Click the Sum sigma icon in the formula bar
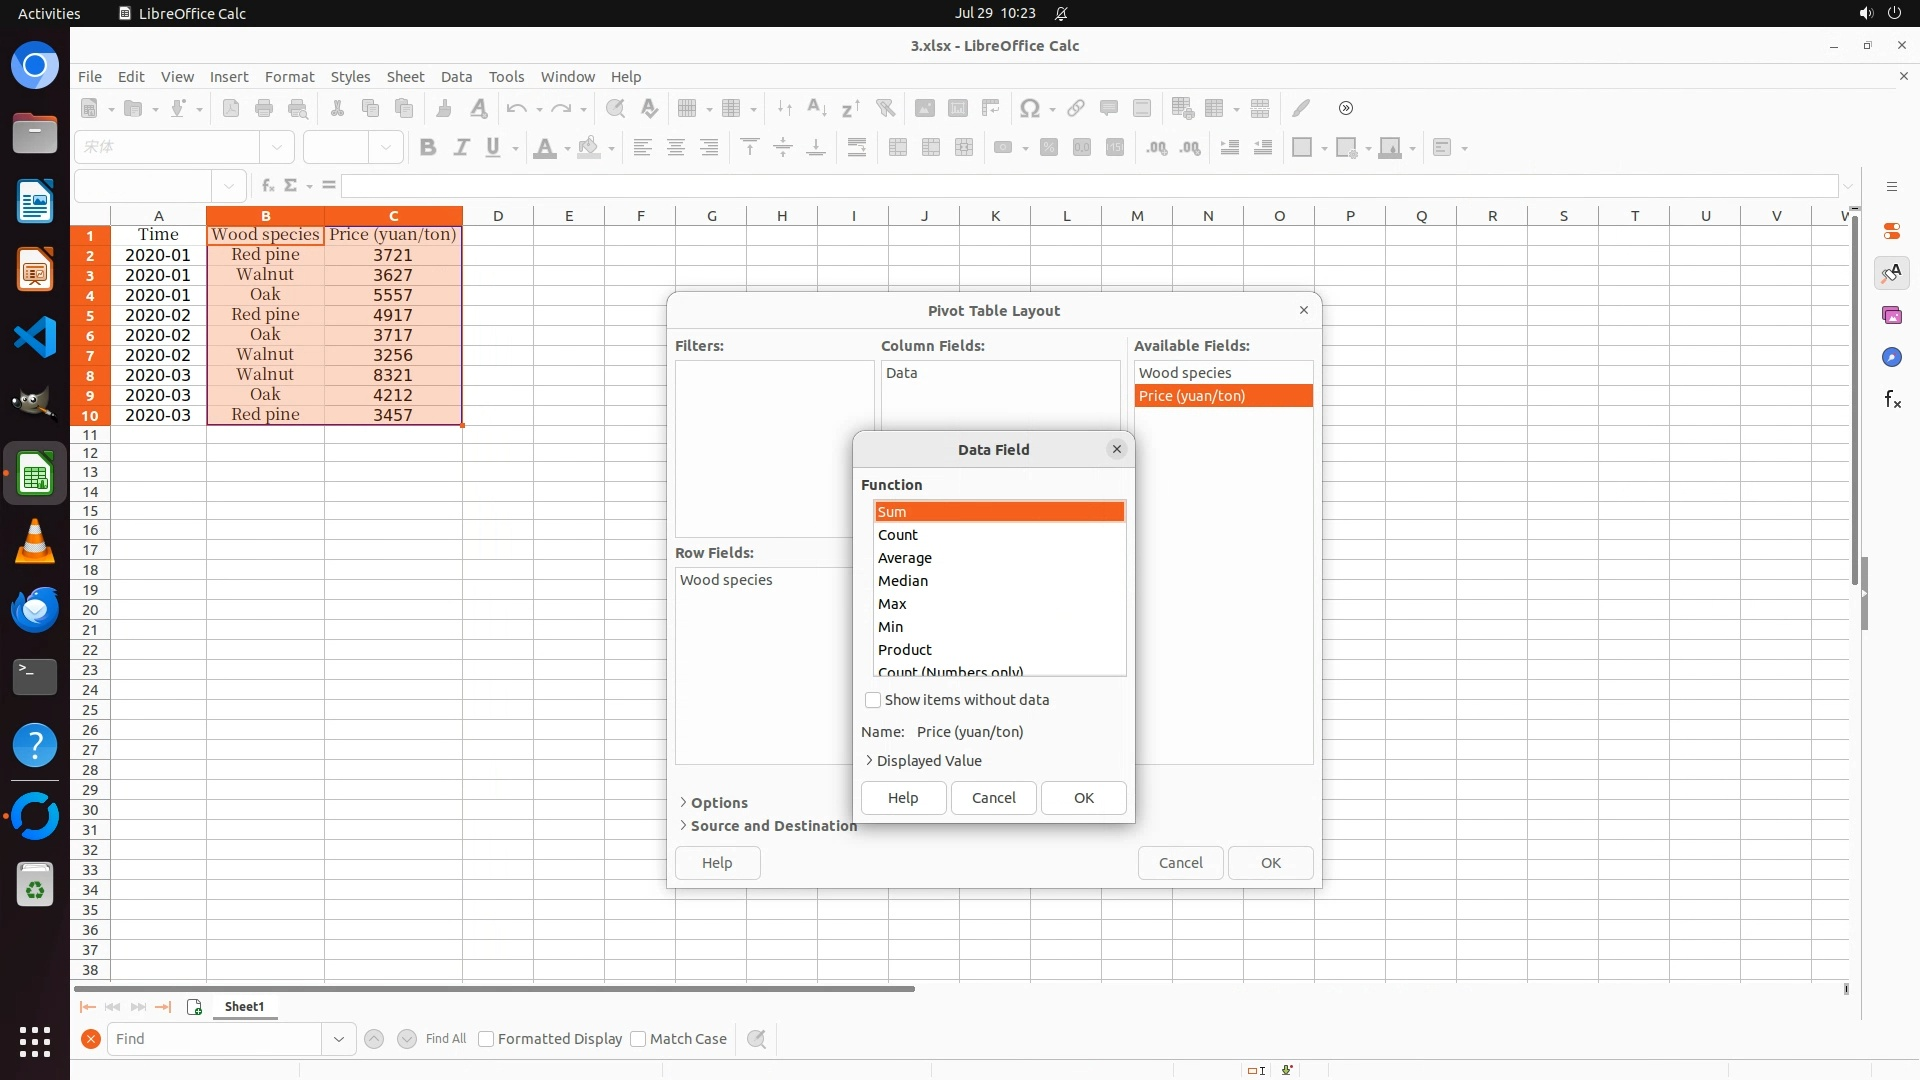This screenshot has height=1080, width=1920. tap(291, 185)
